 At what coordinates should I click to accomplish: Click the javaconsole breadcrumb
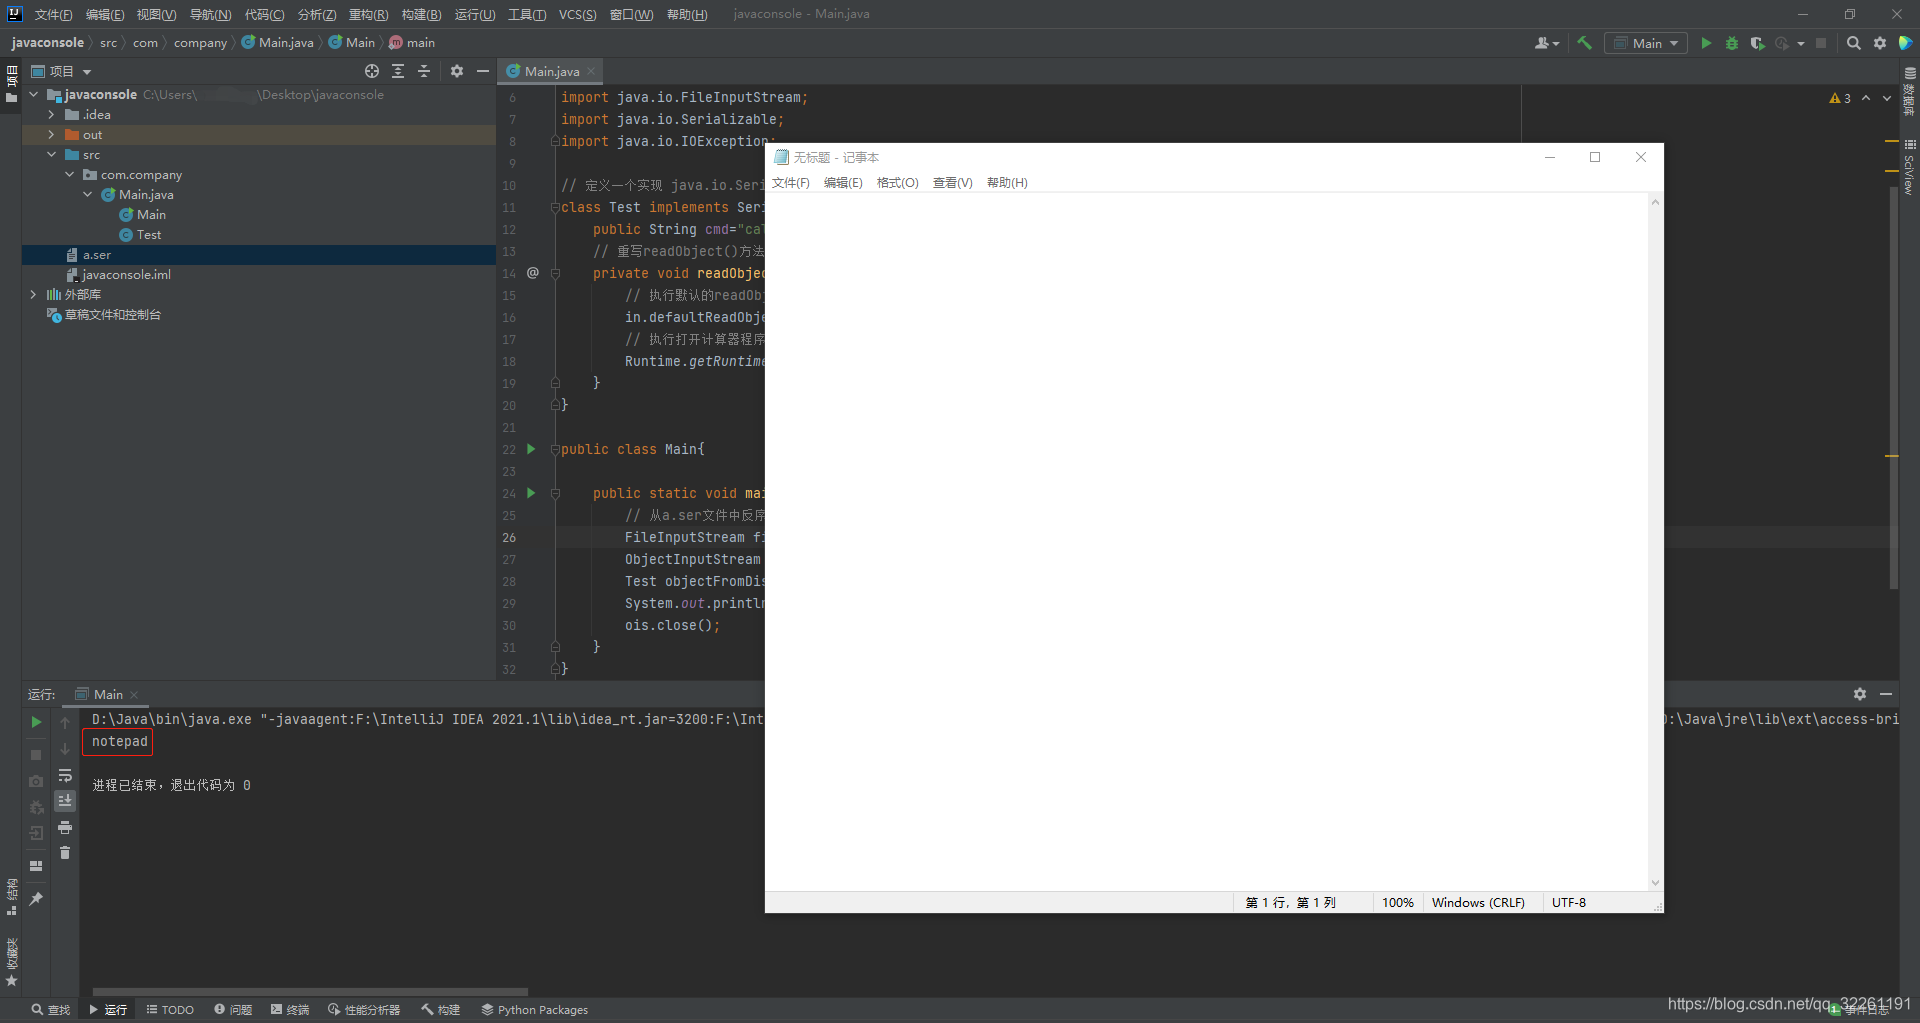48,43
